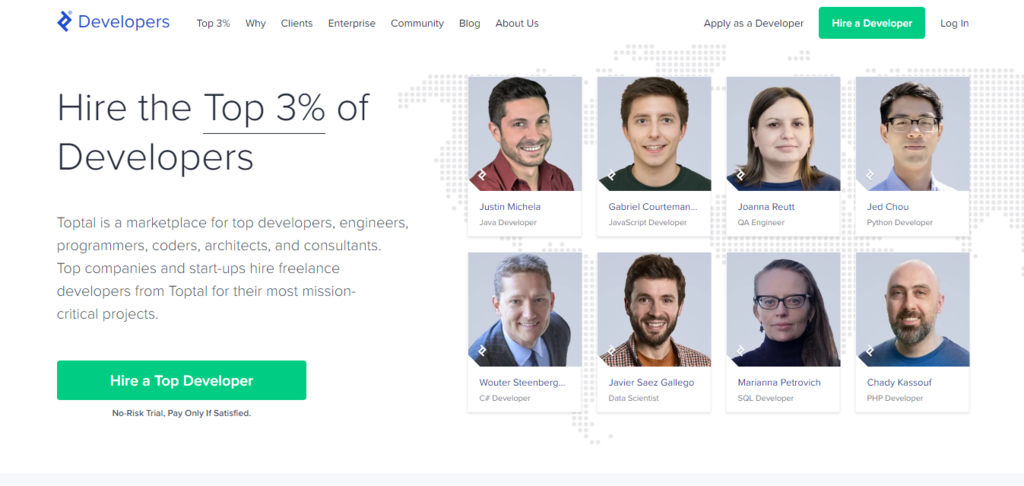Click the green Hire a Developer button

click(x=872, y=23)
